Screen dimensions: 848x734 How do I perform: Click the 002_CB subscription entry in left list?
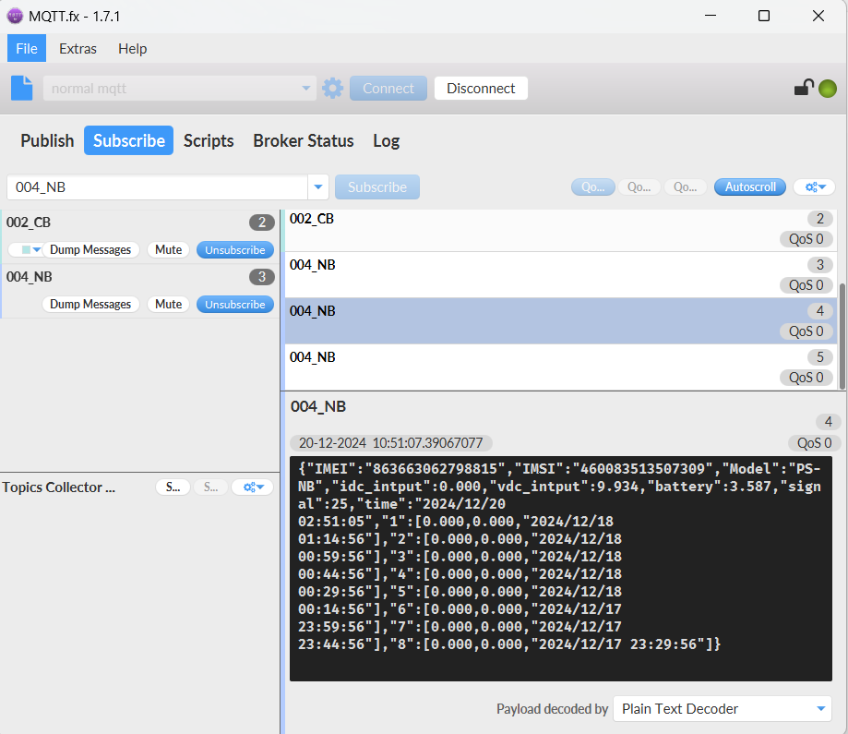(140, 236)
